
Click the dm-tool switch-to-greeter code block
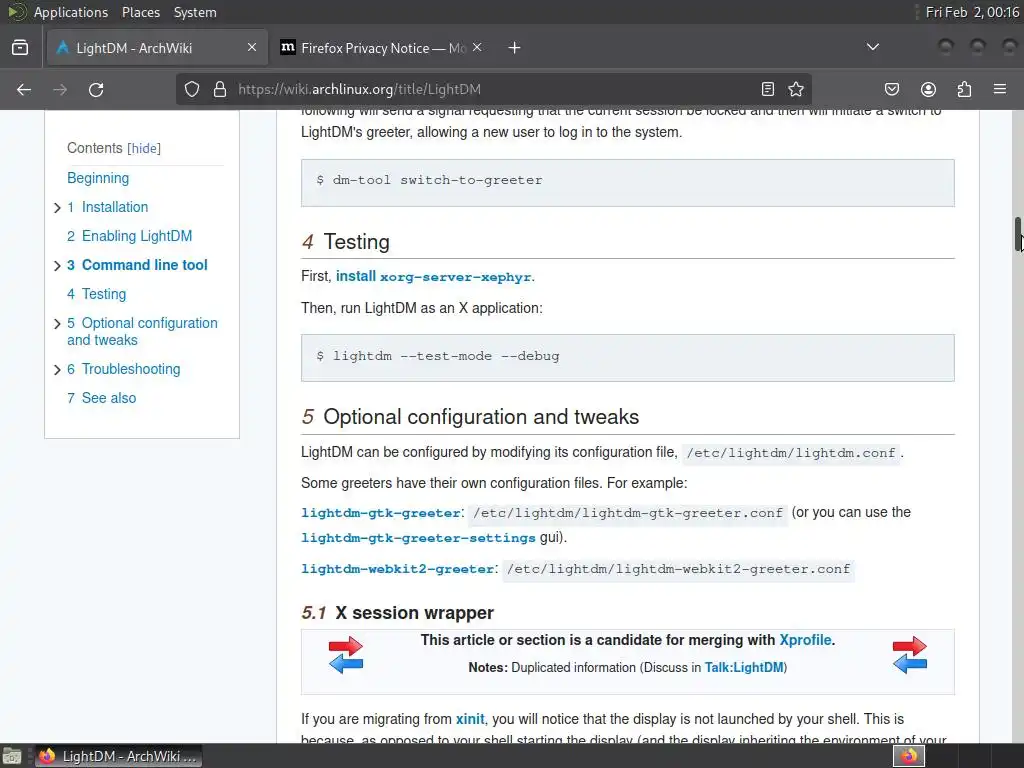point(628,183)
